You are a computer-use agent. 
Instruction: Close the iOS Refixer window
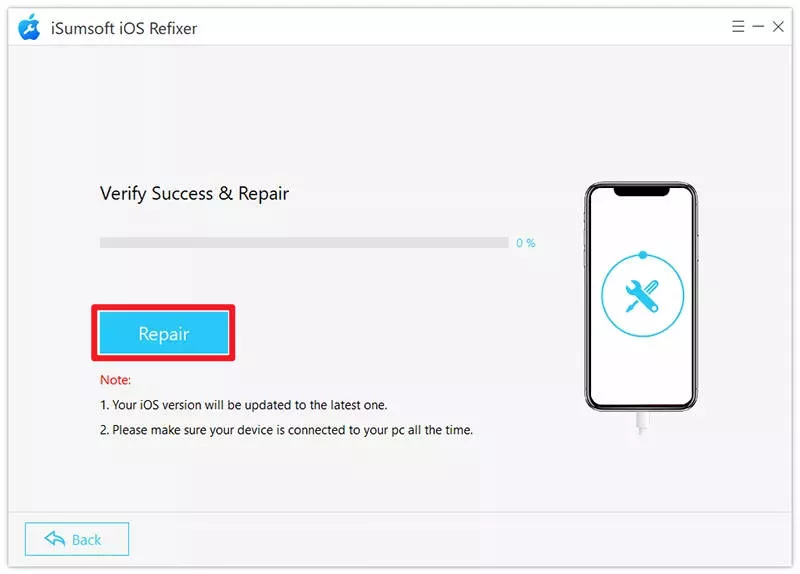778,27
